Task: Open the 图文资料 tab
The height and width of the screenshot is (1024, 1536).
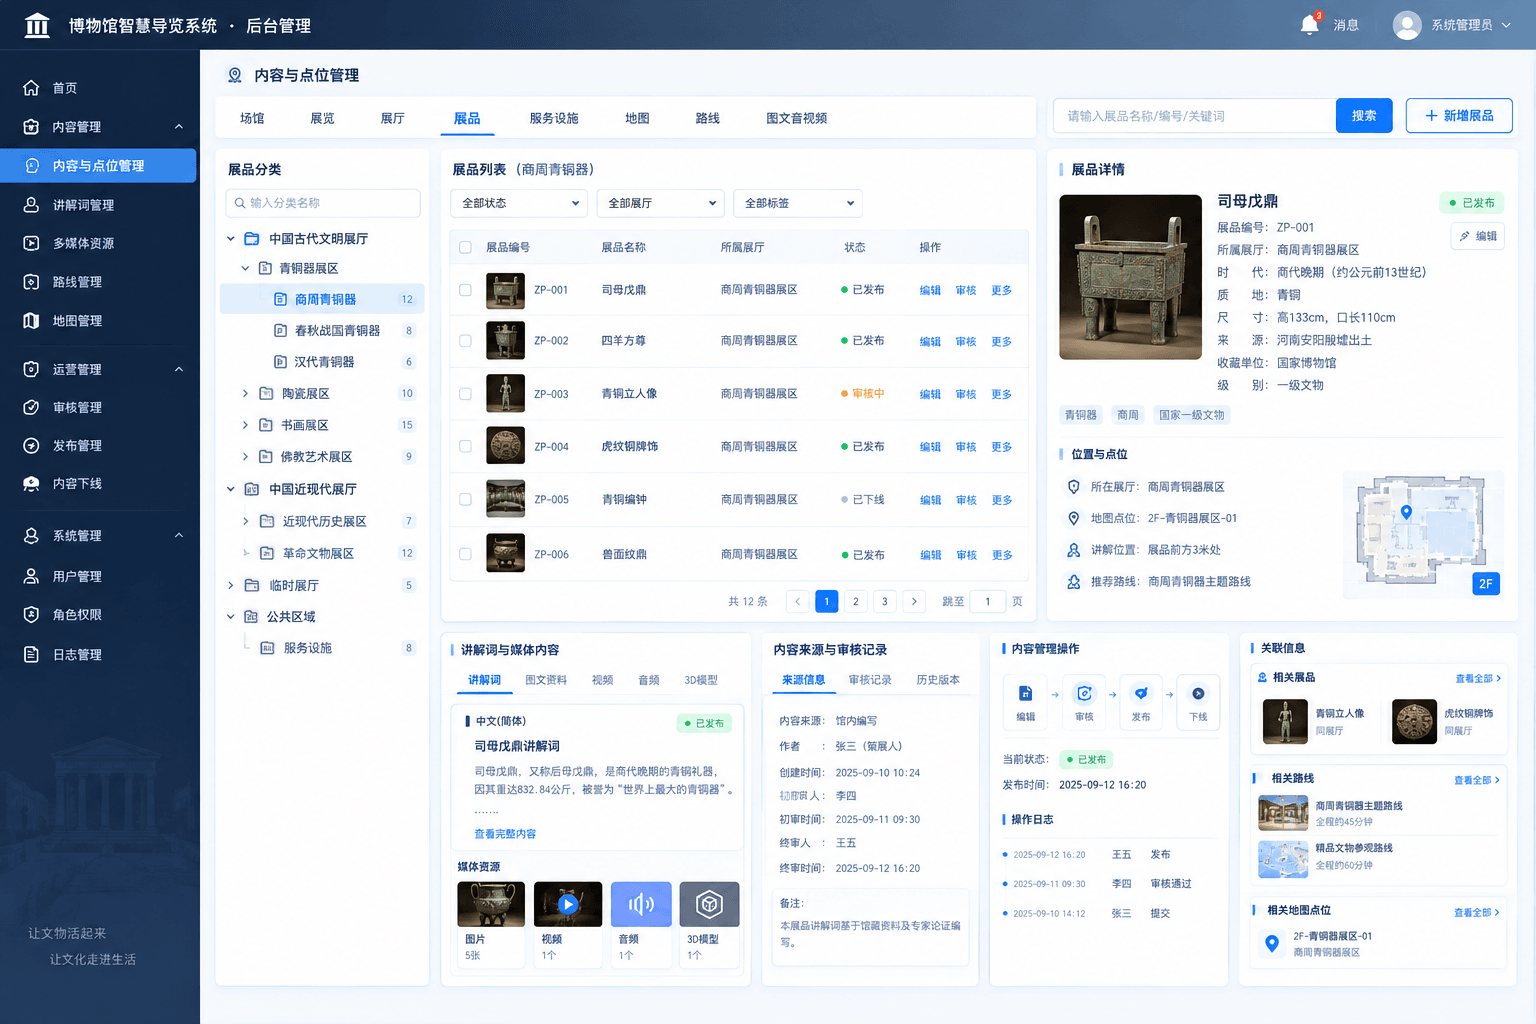Action: click(546, 680)
